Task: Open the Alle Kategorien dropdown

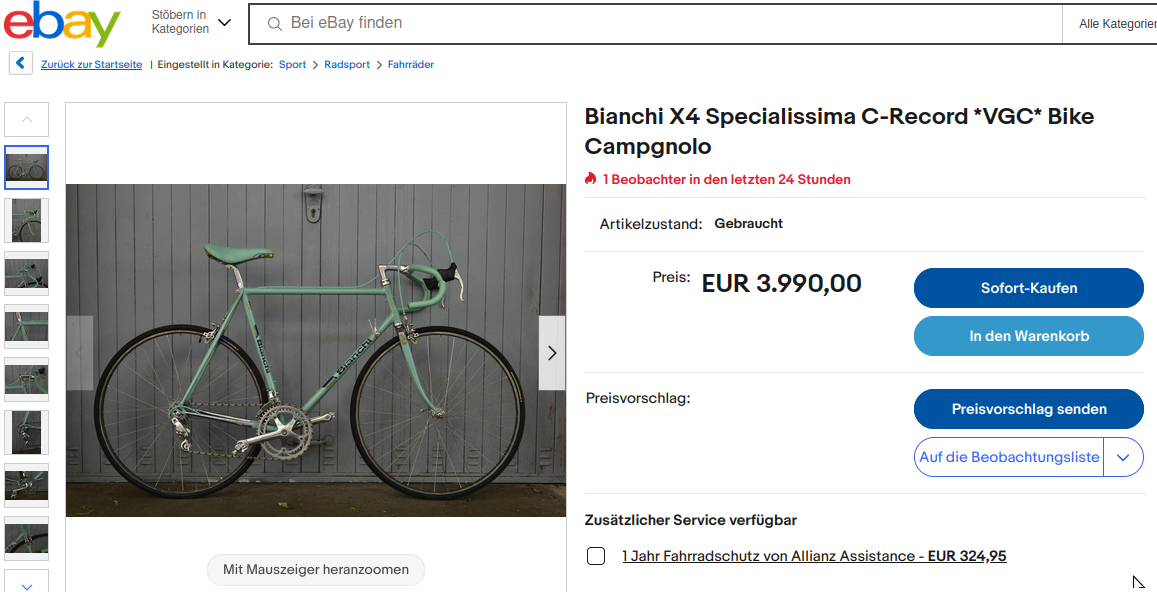Action: coord(1116,24)
